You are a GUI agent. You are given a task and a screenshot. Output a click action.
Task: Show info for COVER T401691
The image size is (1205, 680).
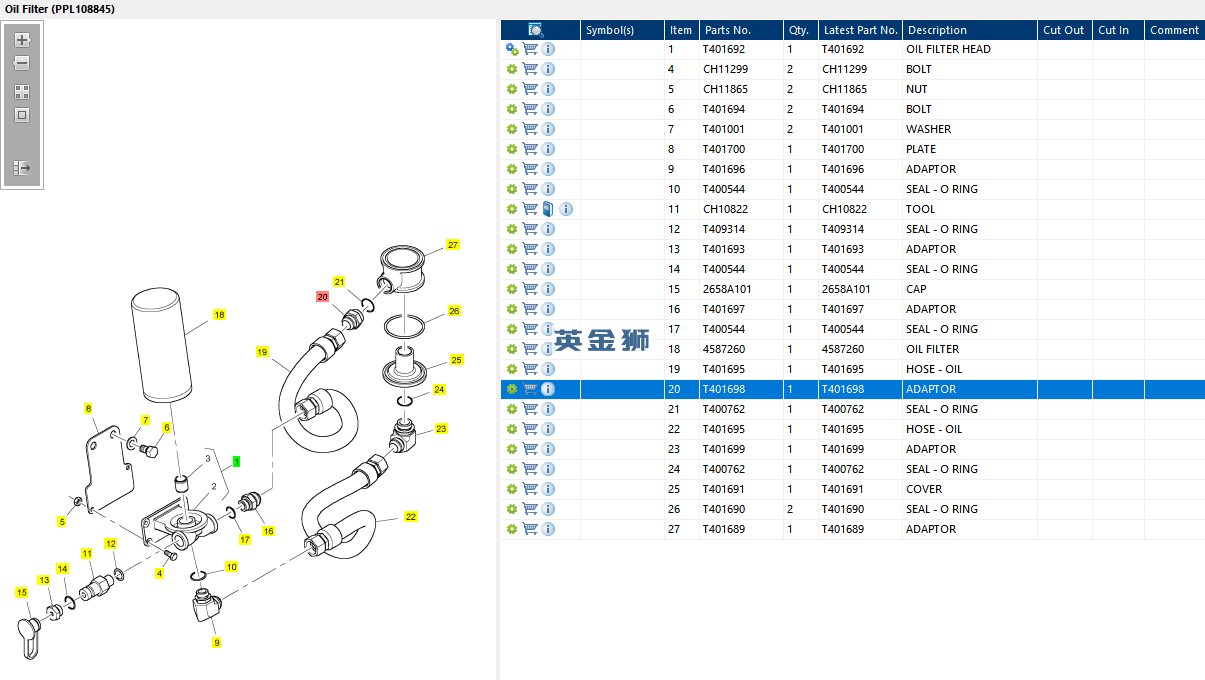point(548,489)
